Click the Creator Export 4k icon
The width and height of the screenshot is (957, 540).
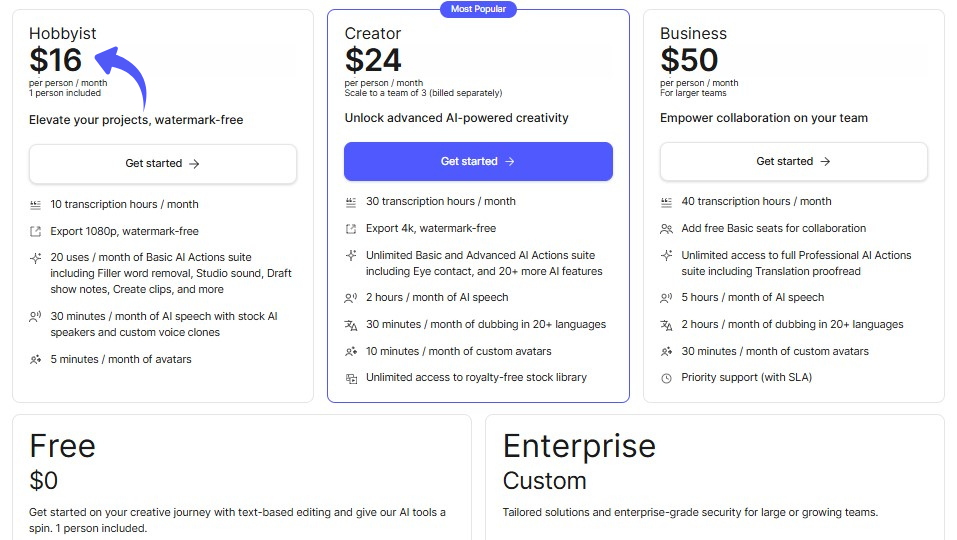pos(351,229)
